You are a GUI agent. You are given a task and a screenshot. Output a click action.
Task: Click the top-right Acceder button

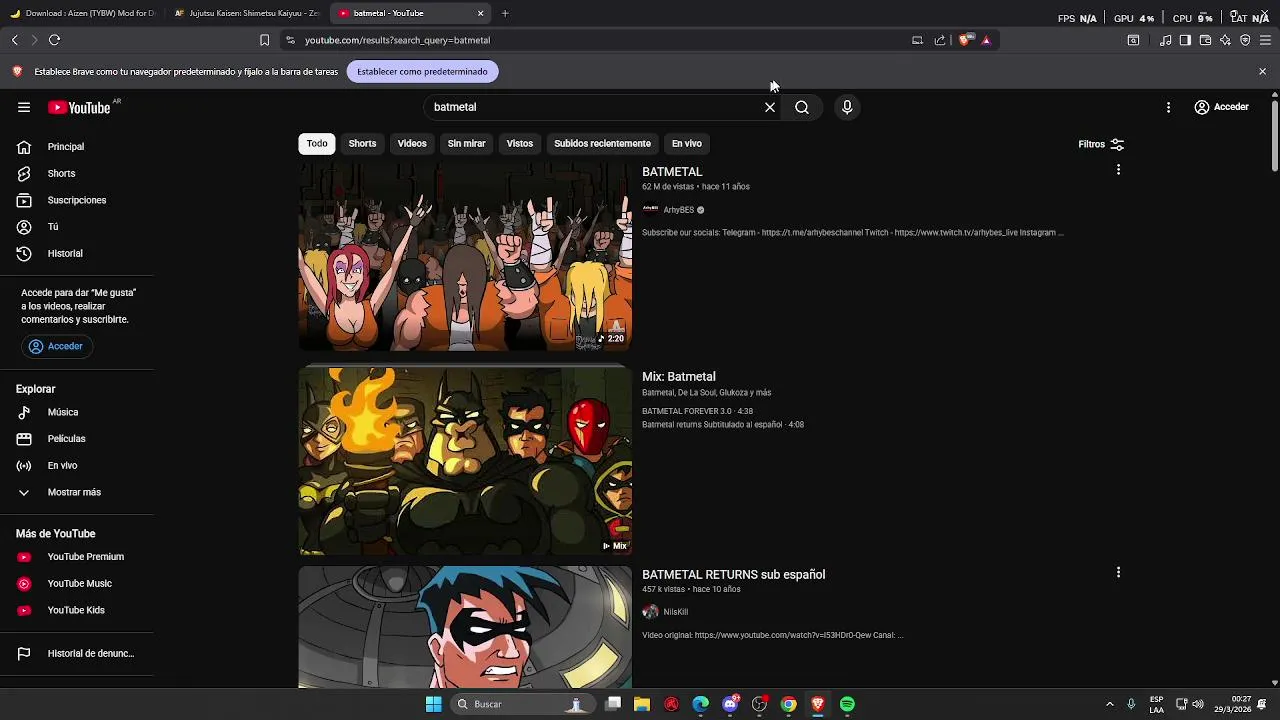coord(1221,107)
